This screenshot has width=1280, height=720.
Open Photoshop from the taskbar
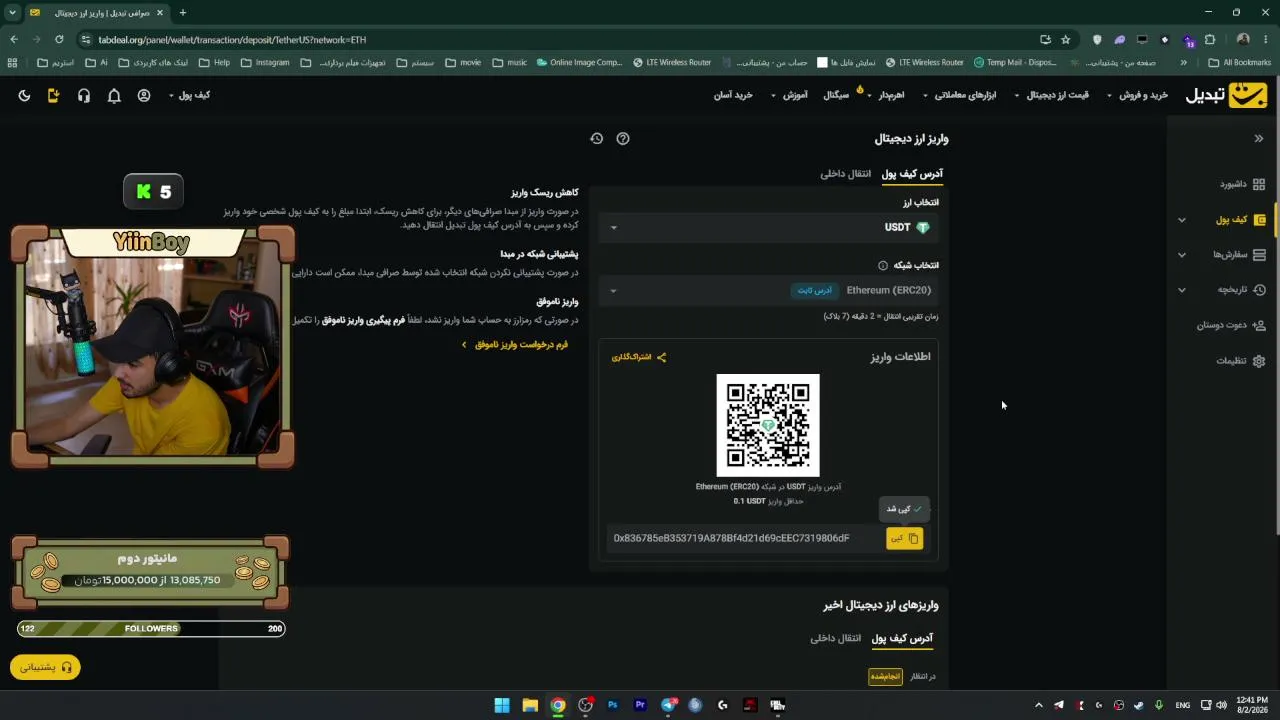(x=613, y=705)
